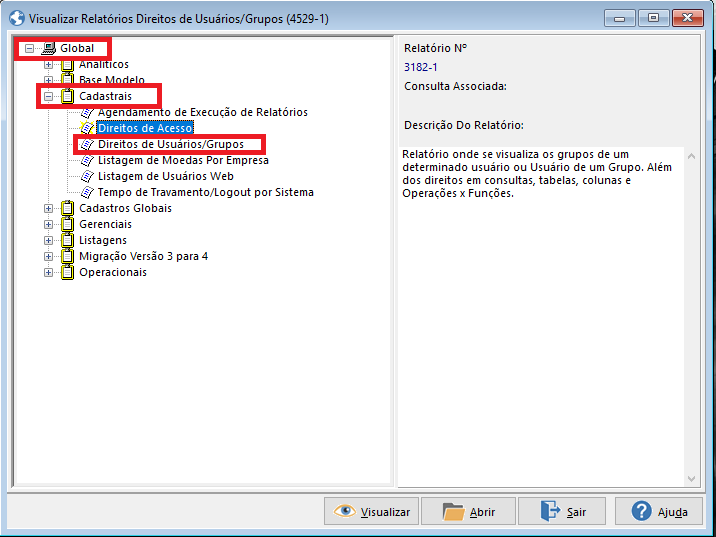Screen dimensions: 716x537
Task: Select Migração Versão 3 para 4 label
Action: coord(143,256)
